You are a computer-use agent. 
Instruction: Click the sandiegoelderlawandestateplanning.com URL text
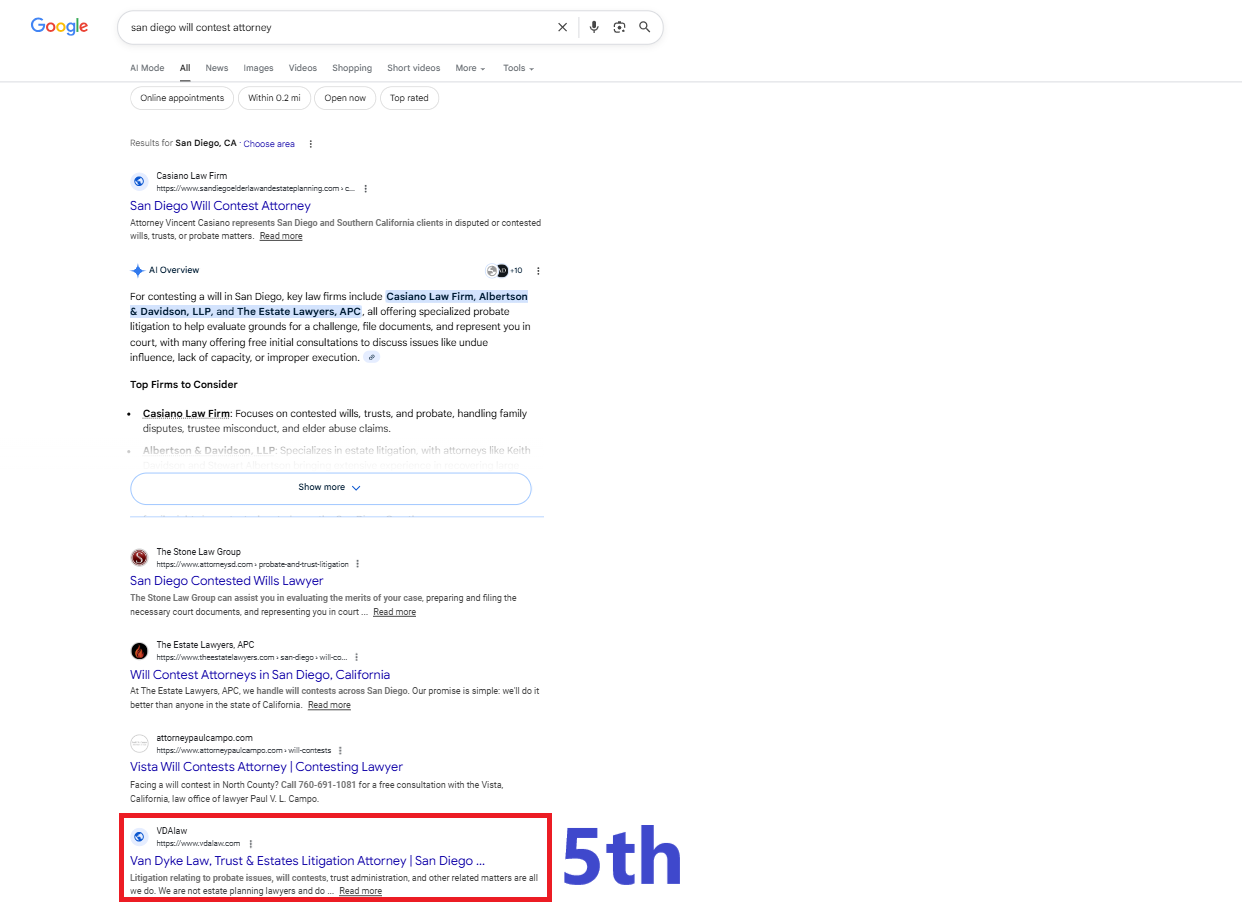pyautogui.click(x=255, y=188)
